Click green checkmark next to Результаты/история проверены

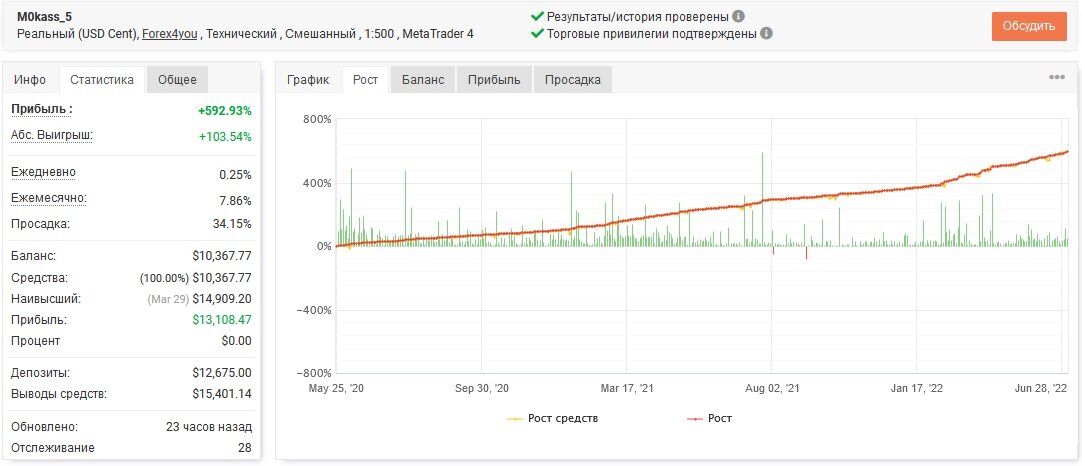[x=538, y=17]
